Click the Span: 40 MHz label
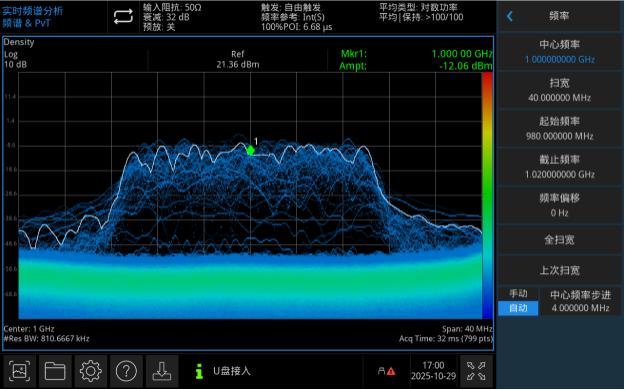 pyautogui.click(x=467, y=329)
